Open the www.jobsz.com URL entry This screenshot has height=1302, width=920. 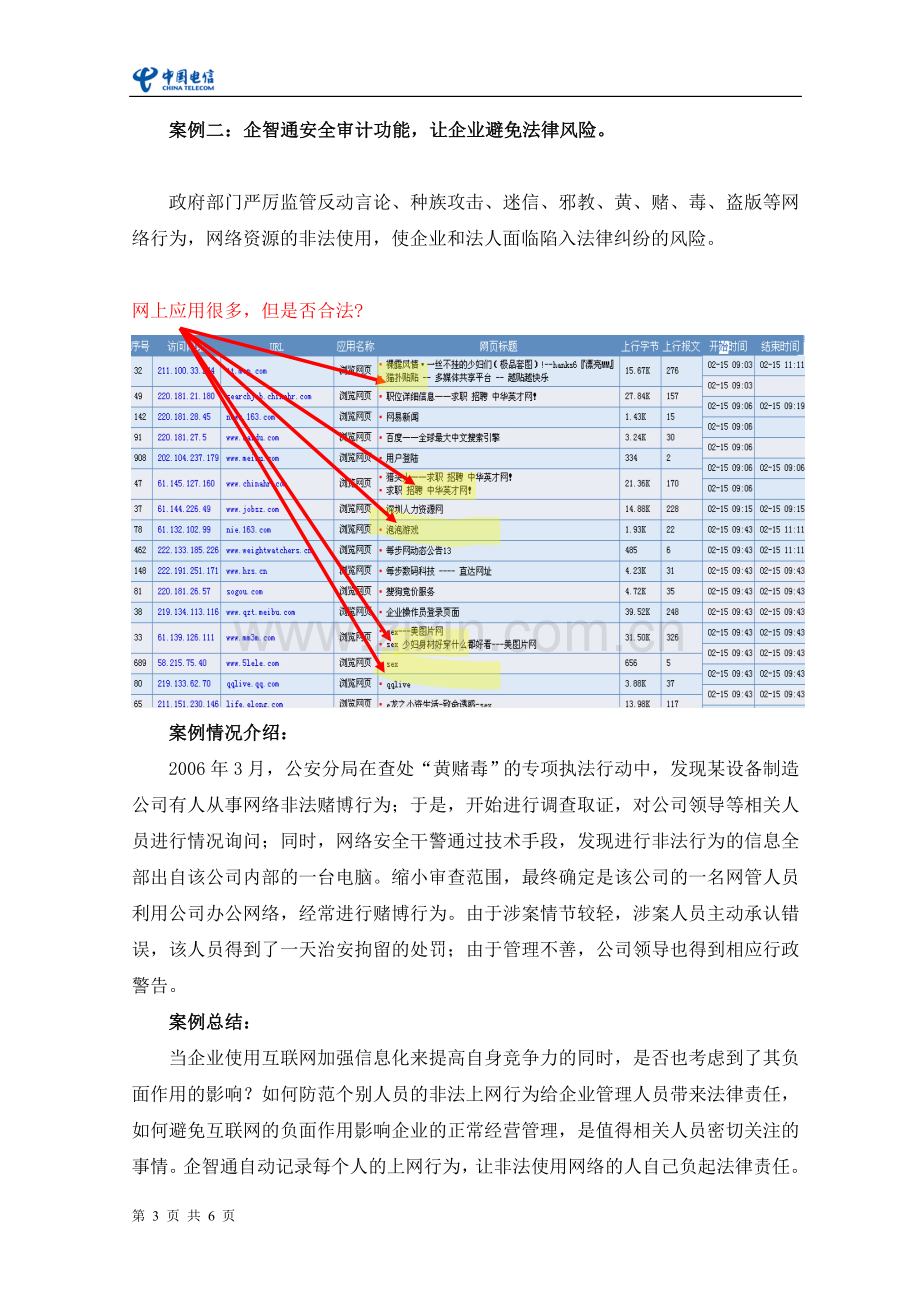point(252,509)
